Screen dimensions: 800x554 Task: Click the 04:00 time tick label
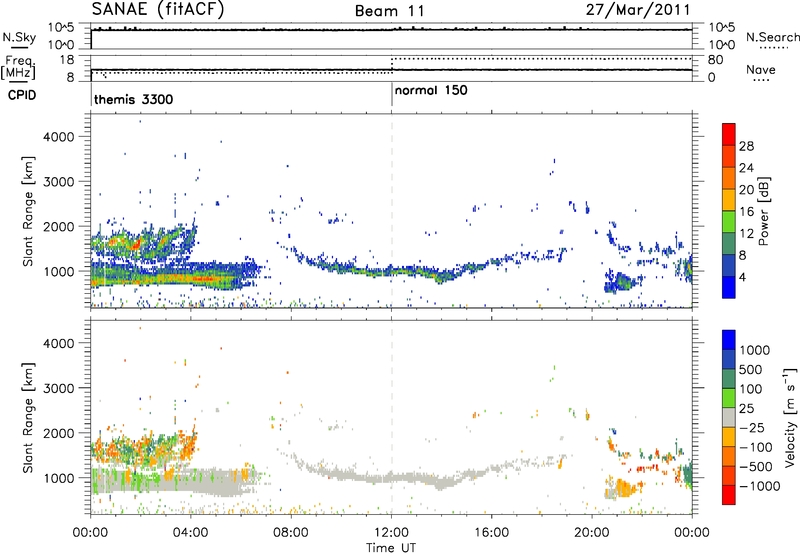pyautogui.click(x=190, y=533)
